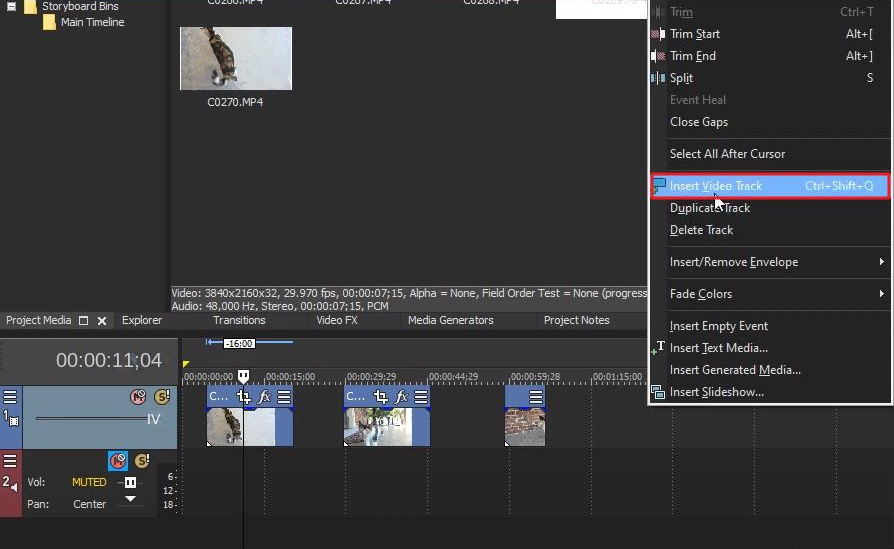Click the fx icon on second clip
The width and height of the screenshot is (894, 549).
click(x=401, y=397)
